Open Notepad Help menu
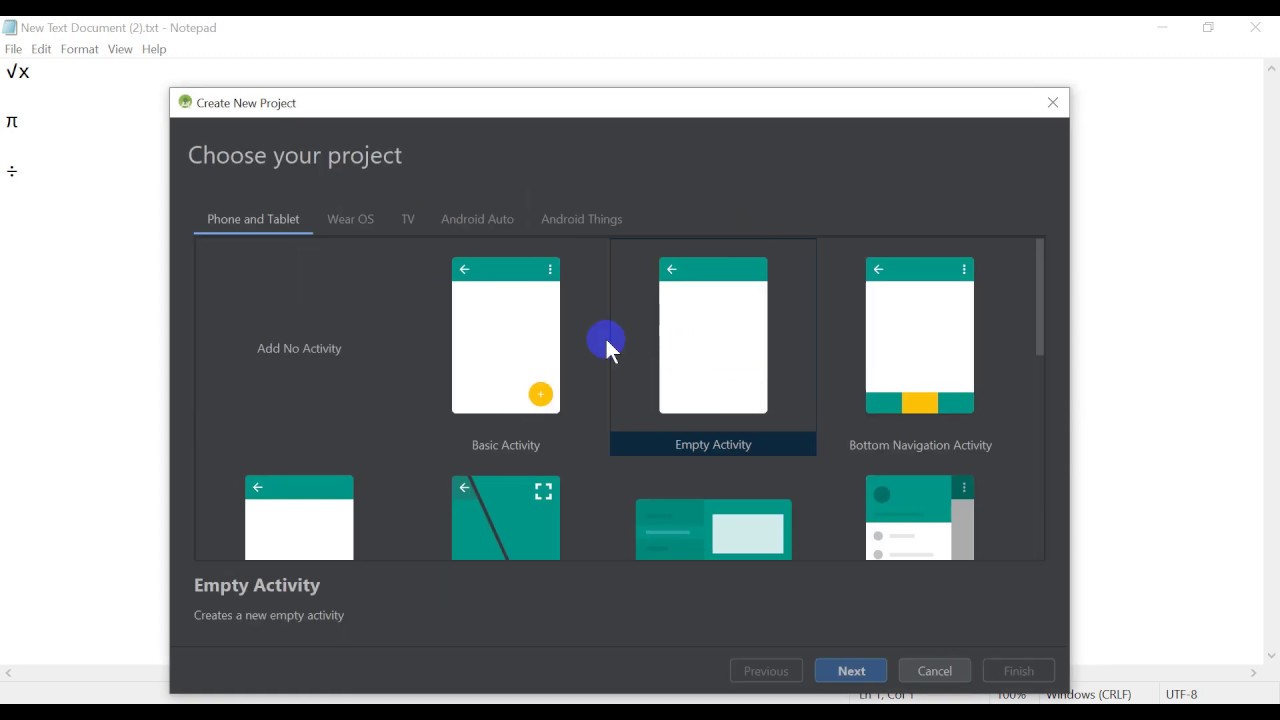 point(154,49)
